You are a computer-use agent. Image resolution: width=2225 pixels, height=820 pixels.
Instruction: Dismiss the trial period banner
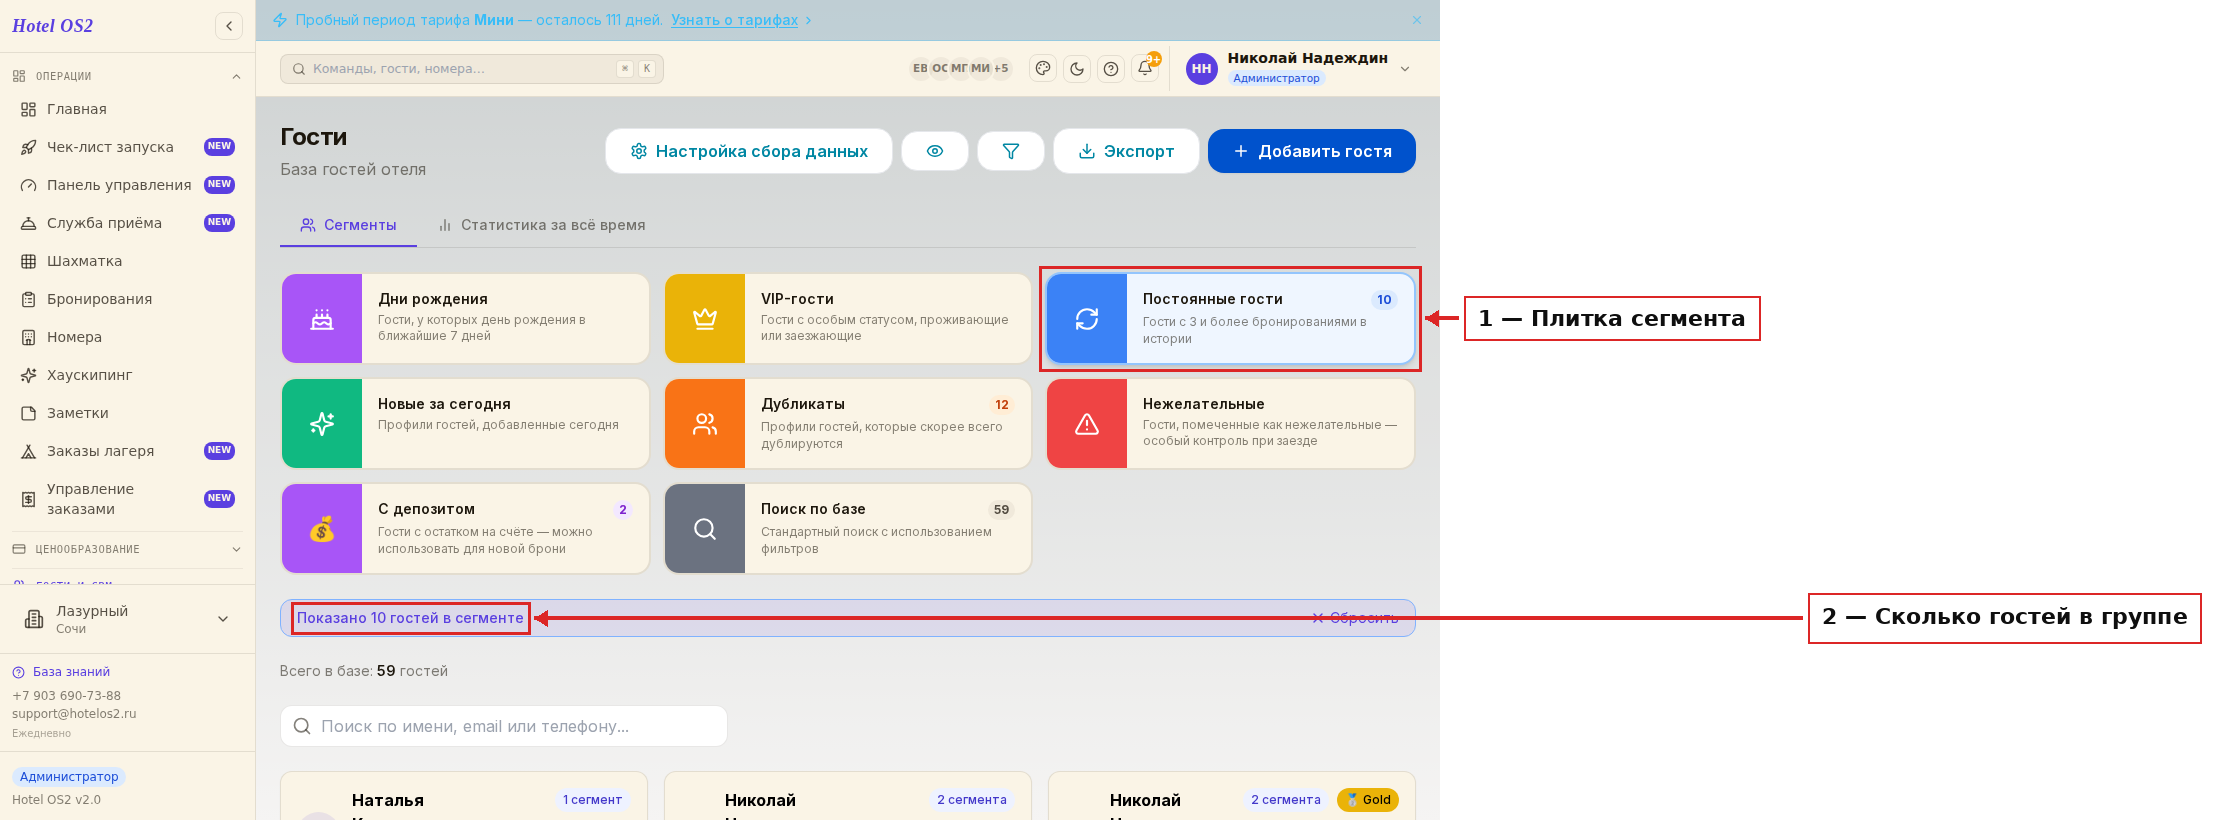1417,20
